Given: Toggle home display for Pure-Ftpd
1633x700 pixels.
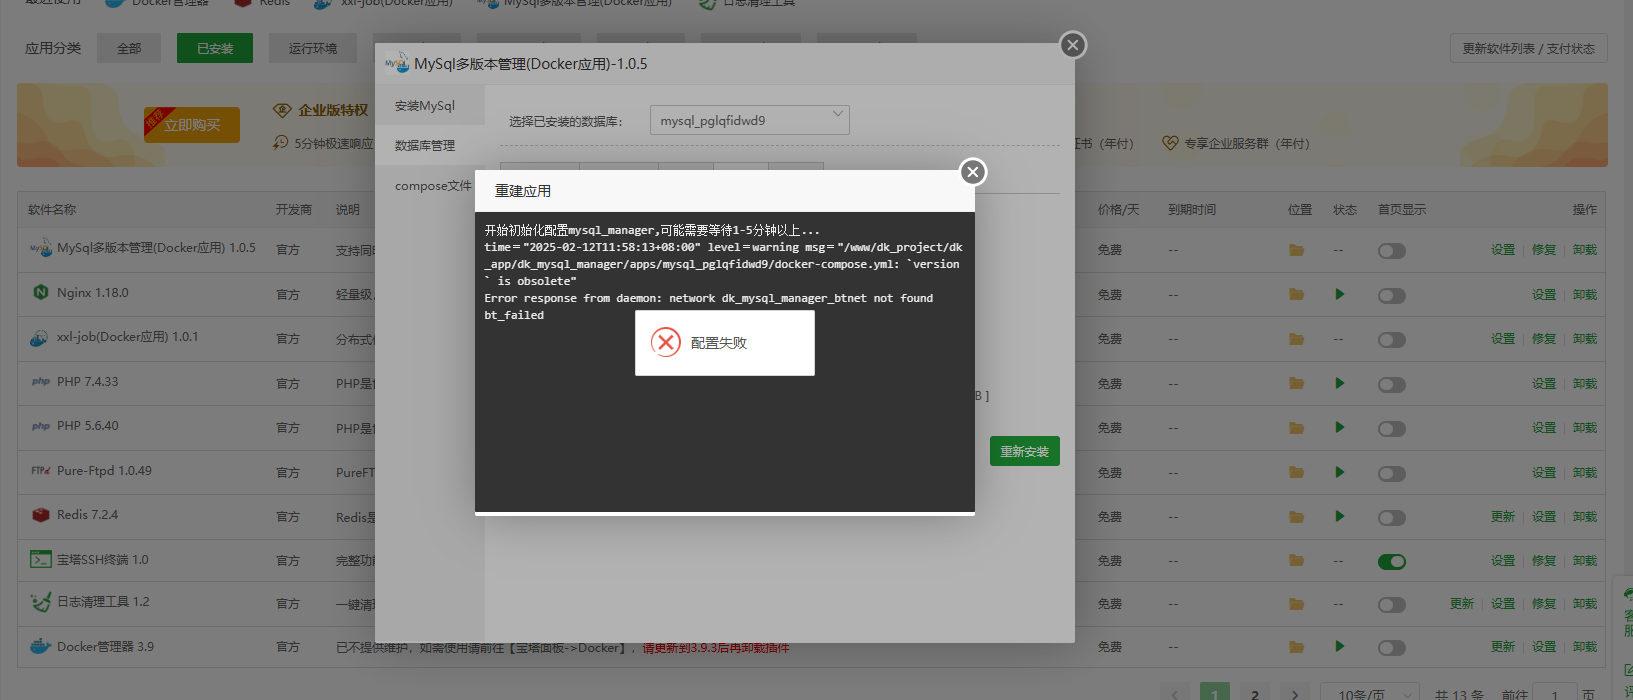Looking at the screenshot, I should pos(1392,473).
